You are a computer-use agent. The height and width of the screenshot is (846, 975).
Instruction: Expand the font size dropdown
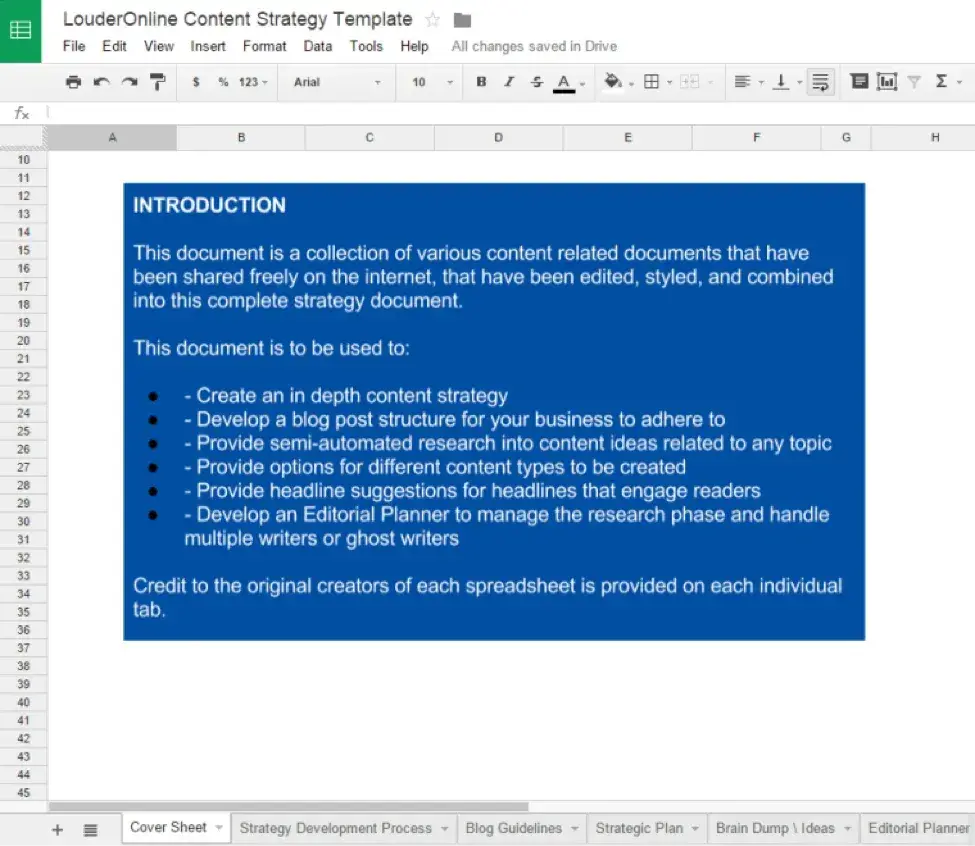click(x=432, y=82)
